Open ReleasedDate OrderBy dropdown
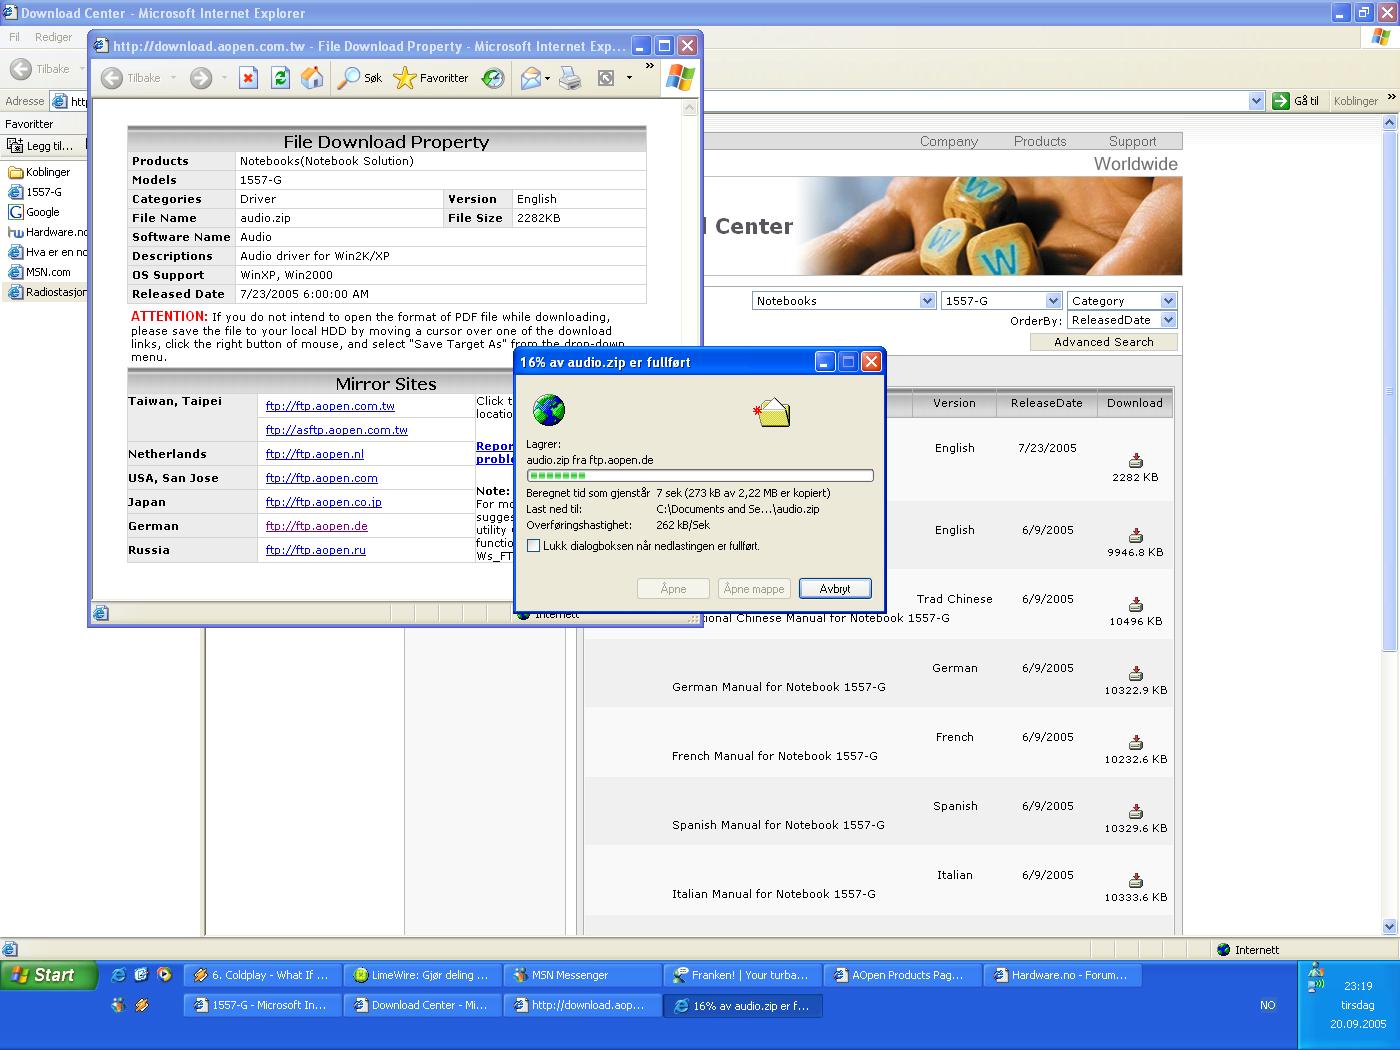 (1122, 320)
